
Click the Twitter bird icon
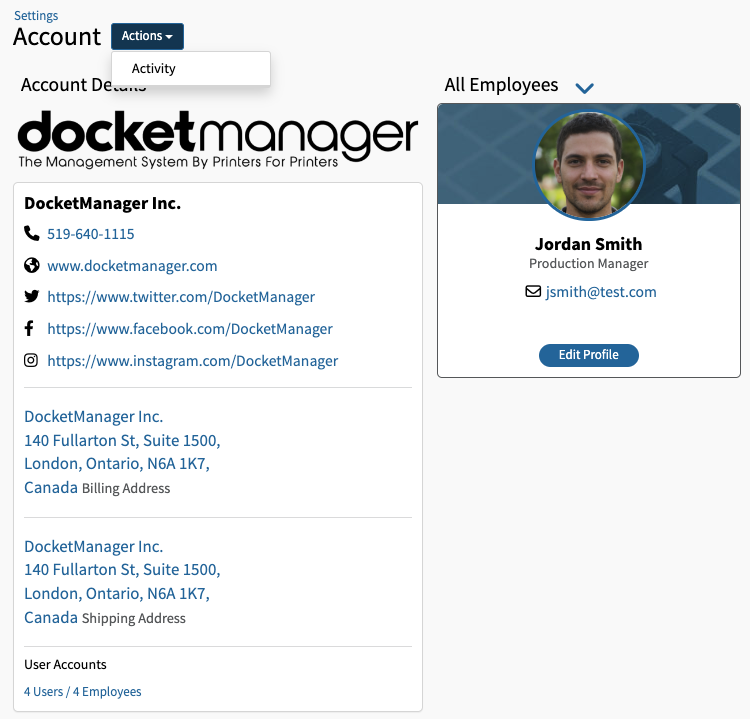pos(32,297)
